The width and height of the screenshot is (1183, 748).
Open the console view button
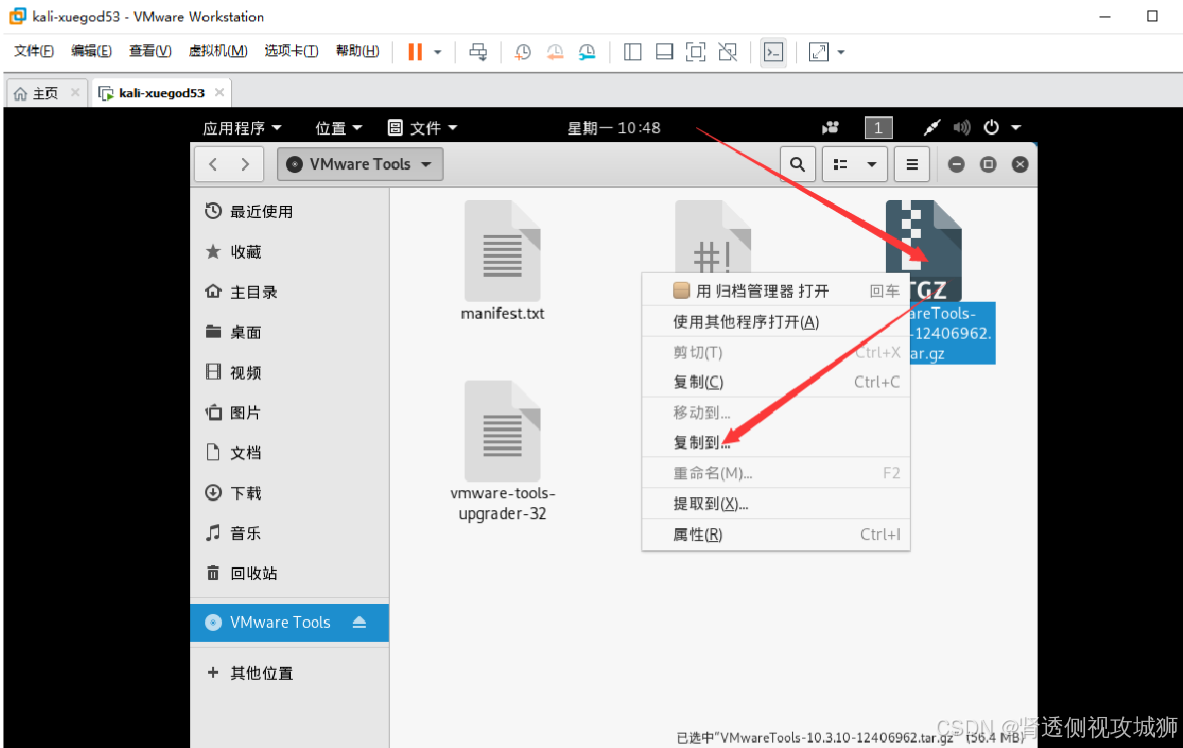[773, 51]
